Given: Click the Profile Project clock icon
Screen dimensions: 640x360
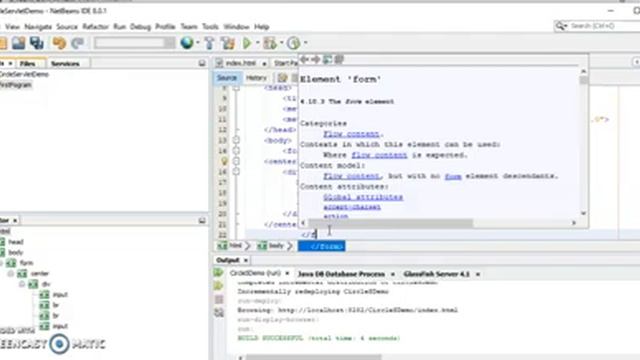Looking at the screenshot, I should (293, 43).
